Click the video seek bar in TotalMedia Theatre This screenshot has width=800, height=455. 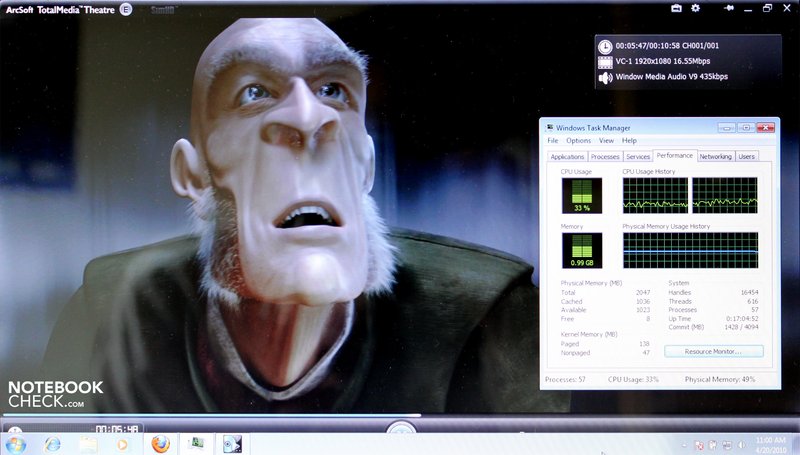point(400,416)
